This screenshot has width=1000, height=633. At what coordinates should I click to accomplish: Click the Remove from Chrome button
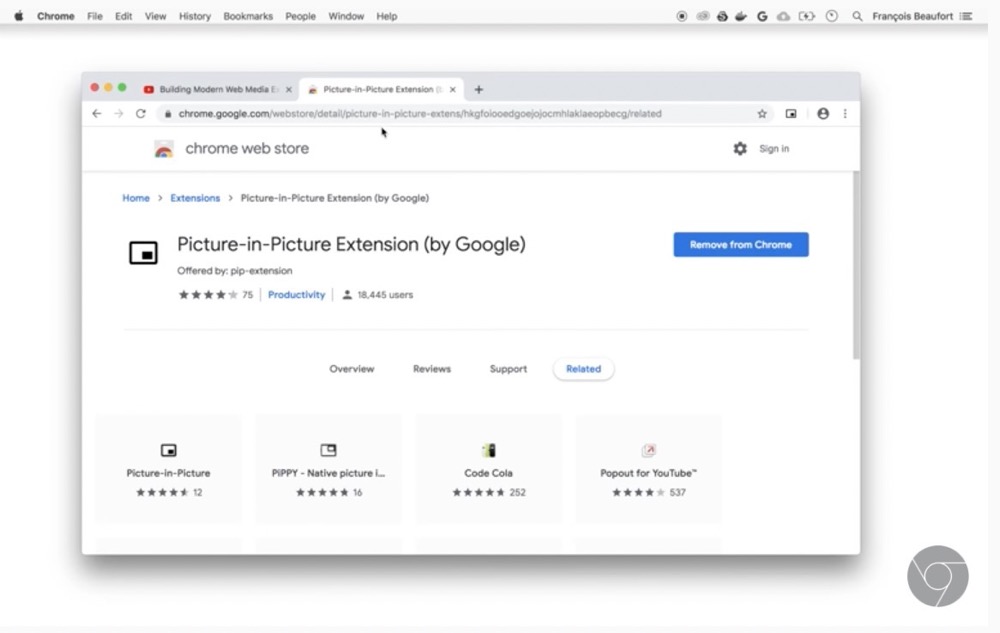tap(740, 245)
